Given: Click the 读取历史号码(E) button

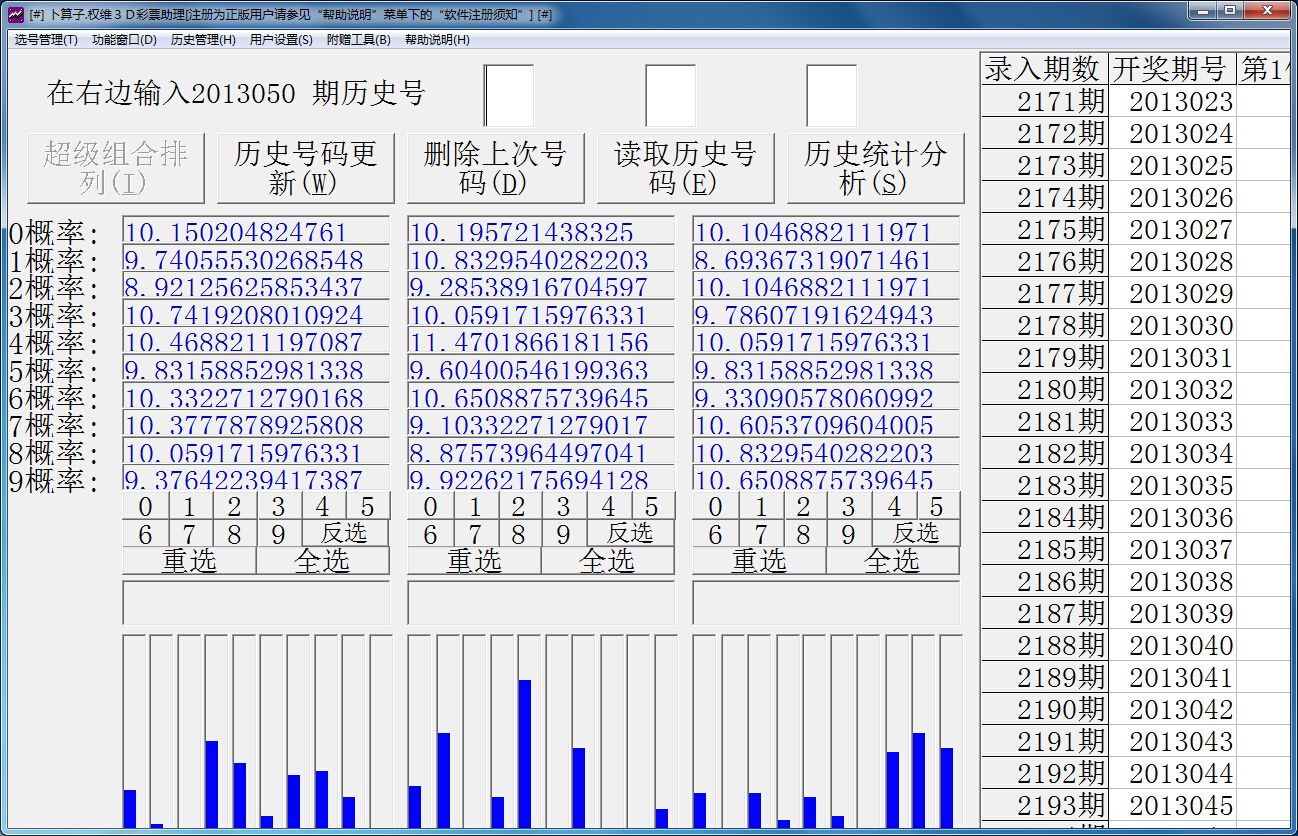Looking at the screenshot, I should click(x=686, y=168).
